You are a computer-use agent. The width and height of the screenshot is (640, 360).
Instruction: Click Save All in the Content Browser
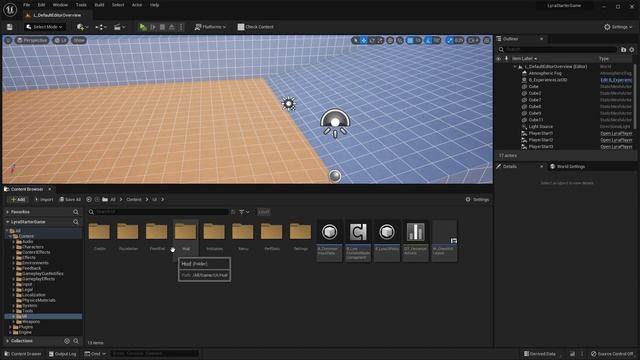click(70, 200)
